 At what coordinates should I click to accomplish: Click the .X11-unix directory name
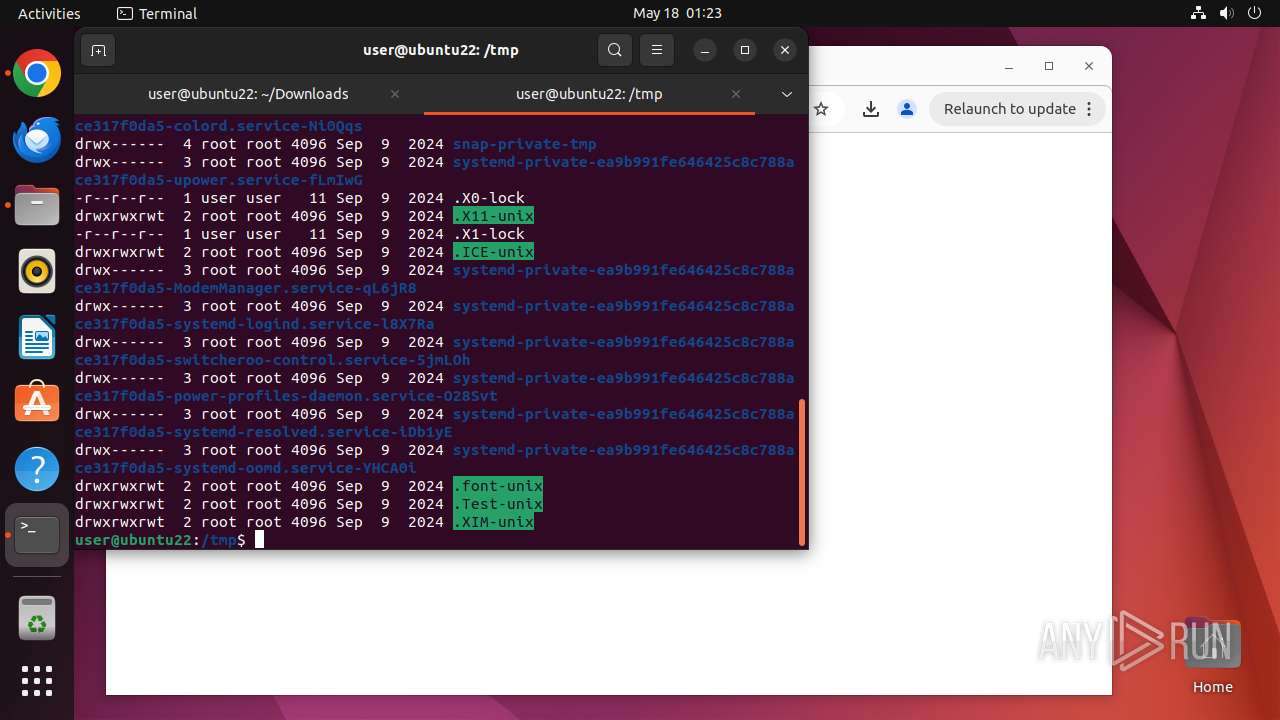point(493,216)
